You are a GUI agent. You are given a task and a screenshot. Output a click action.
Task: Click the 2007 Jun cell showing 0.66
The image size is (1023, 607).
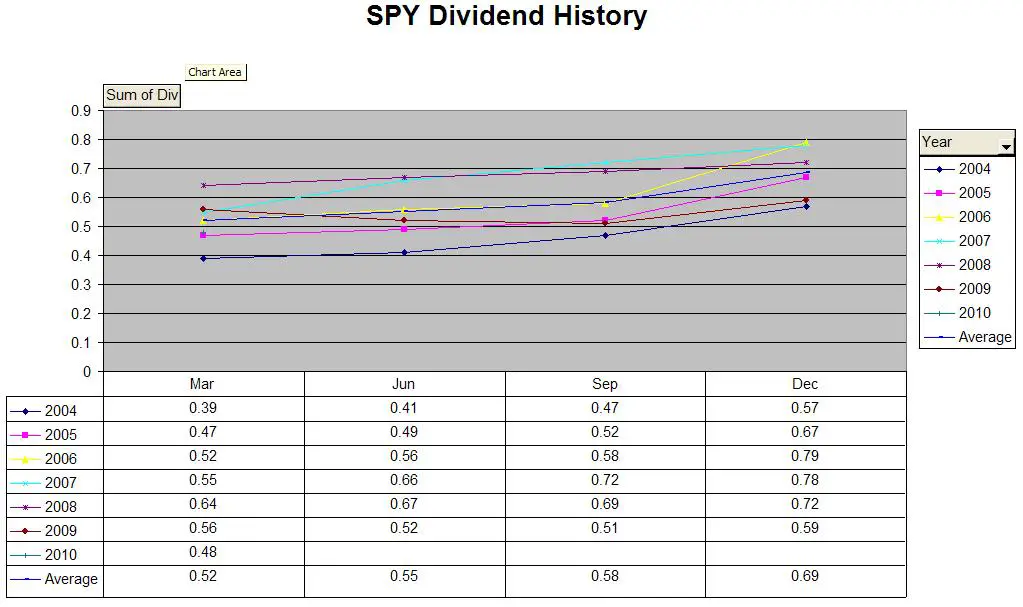pos(404,480)
